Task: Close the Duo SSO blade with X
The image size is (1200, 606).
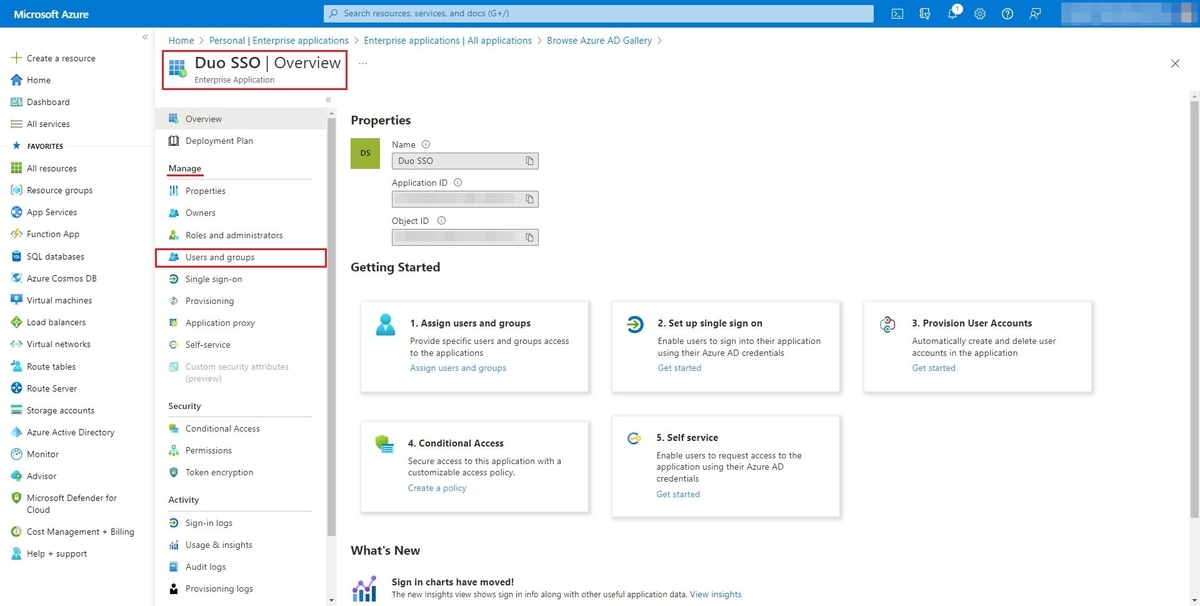Action: 1175,63
